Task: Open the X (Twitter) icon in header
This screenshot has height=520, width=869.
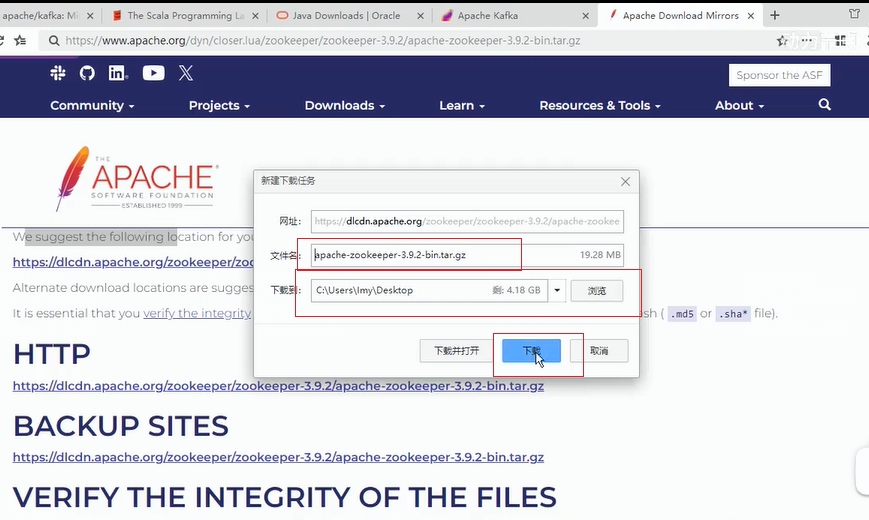Action: pyautogui.click(x=186, y=73)
